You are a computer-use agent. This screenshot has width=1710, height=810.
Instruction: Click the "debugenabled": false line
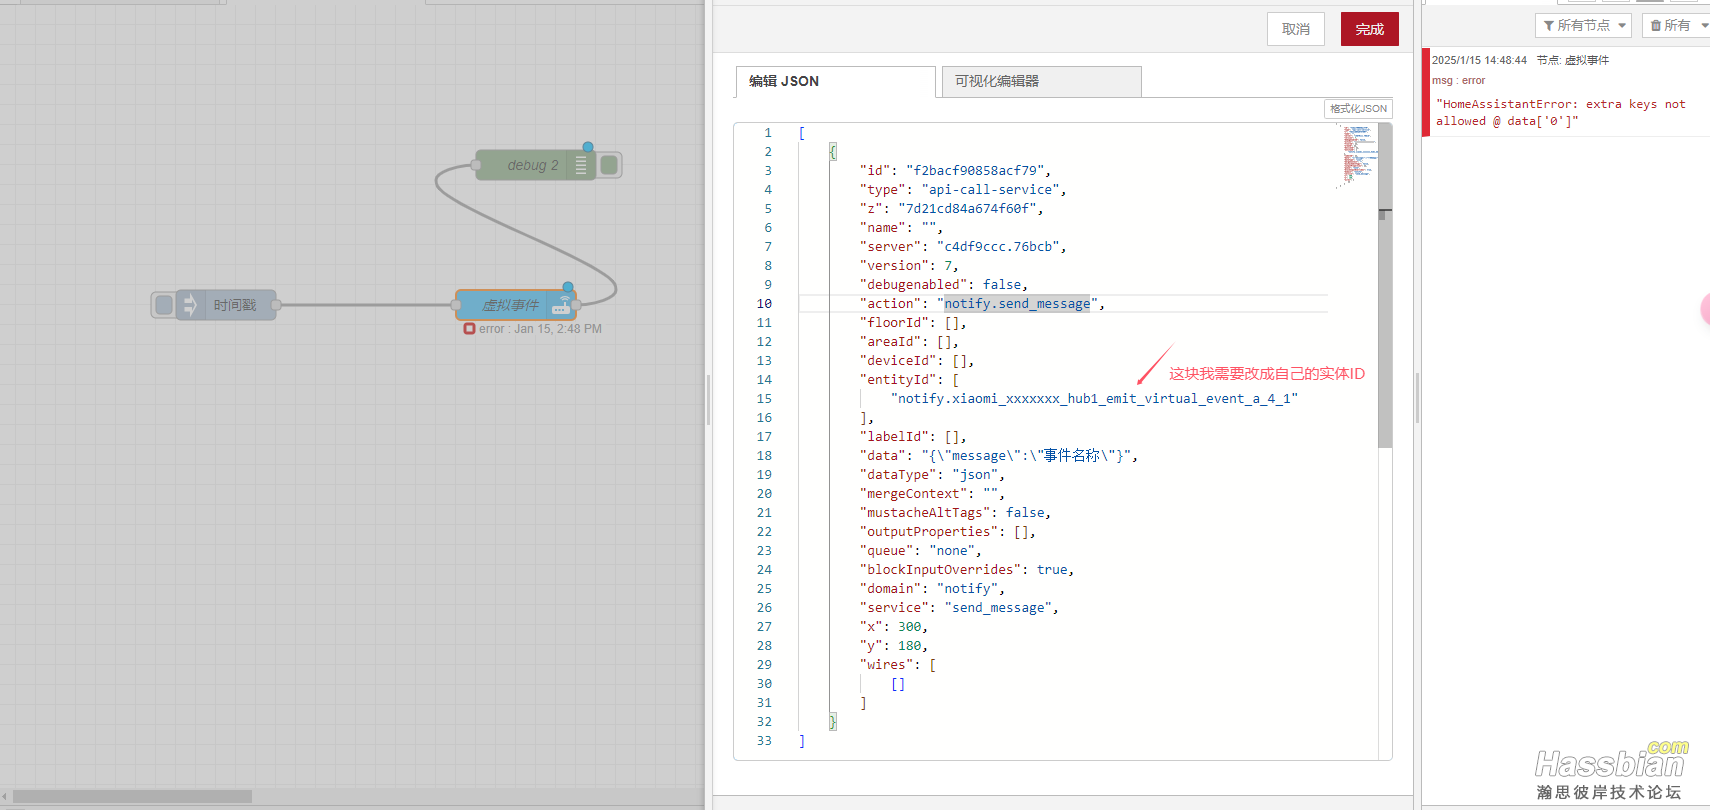click(x=943, y=284)
